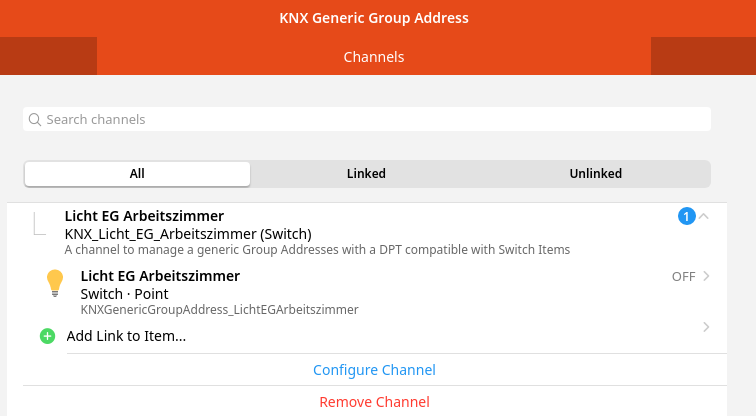The image size is (756, 416).
Task: Click Configure Channel
Action: click(x=374, y=370)
